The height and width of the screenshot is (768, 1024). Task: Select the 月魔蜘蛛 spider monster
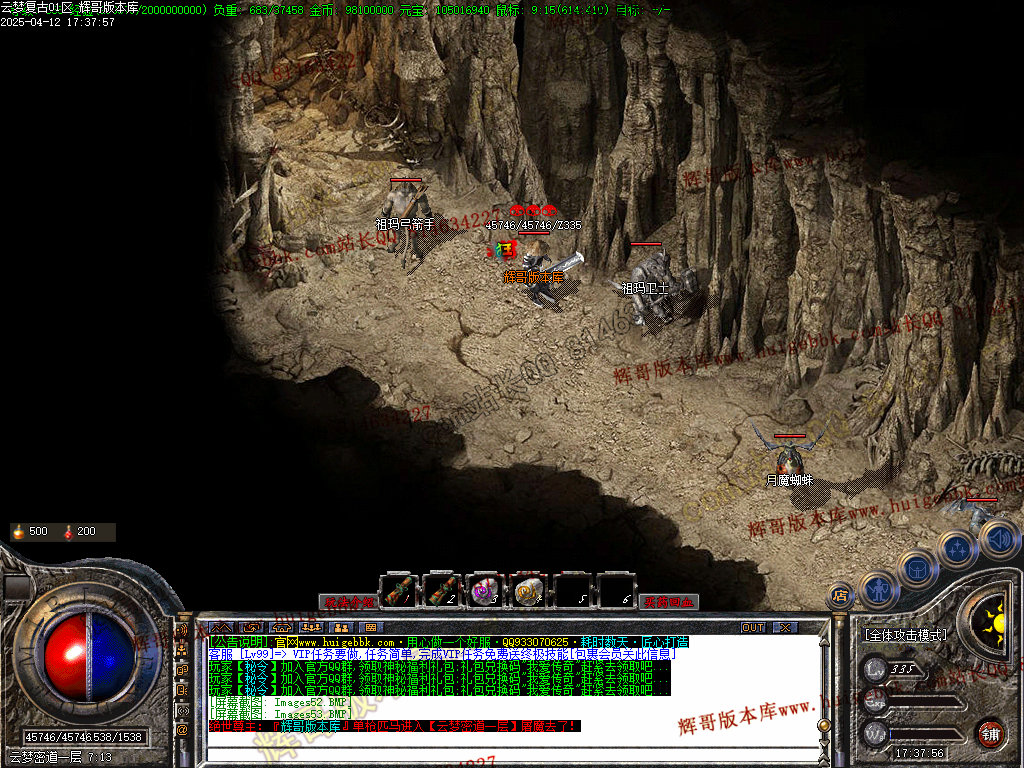coord(789,457)
